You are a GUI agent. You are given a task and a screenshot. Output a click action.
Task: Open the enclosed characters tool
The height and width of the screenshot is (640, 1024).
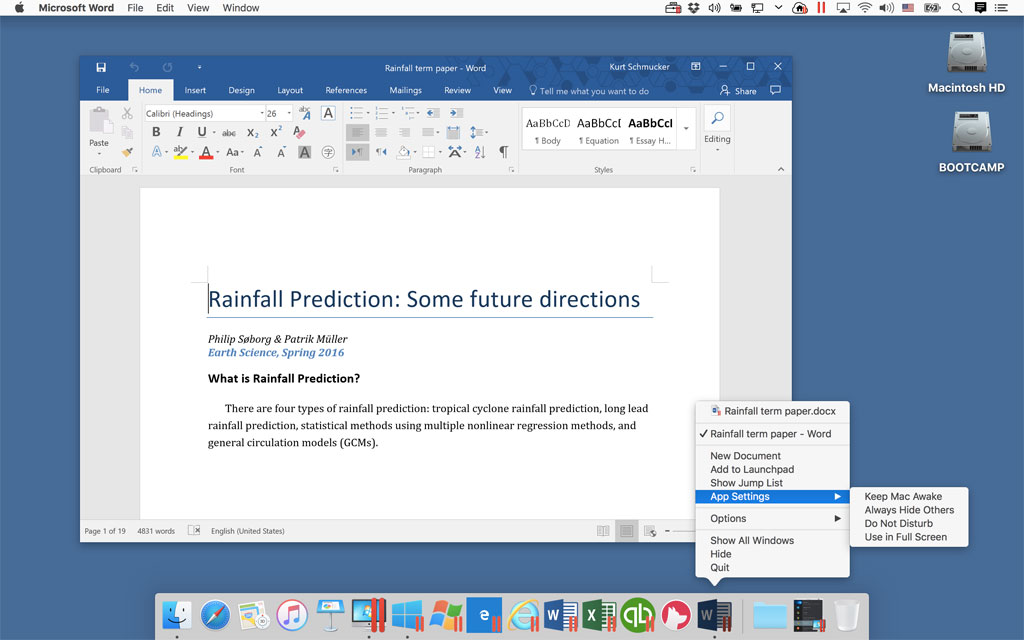(328, 152)
